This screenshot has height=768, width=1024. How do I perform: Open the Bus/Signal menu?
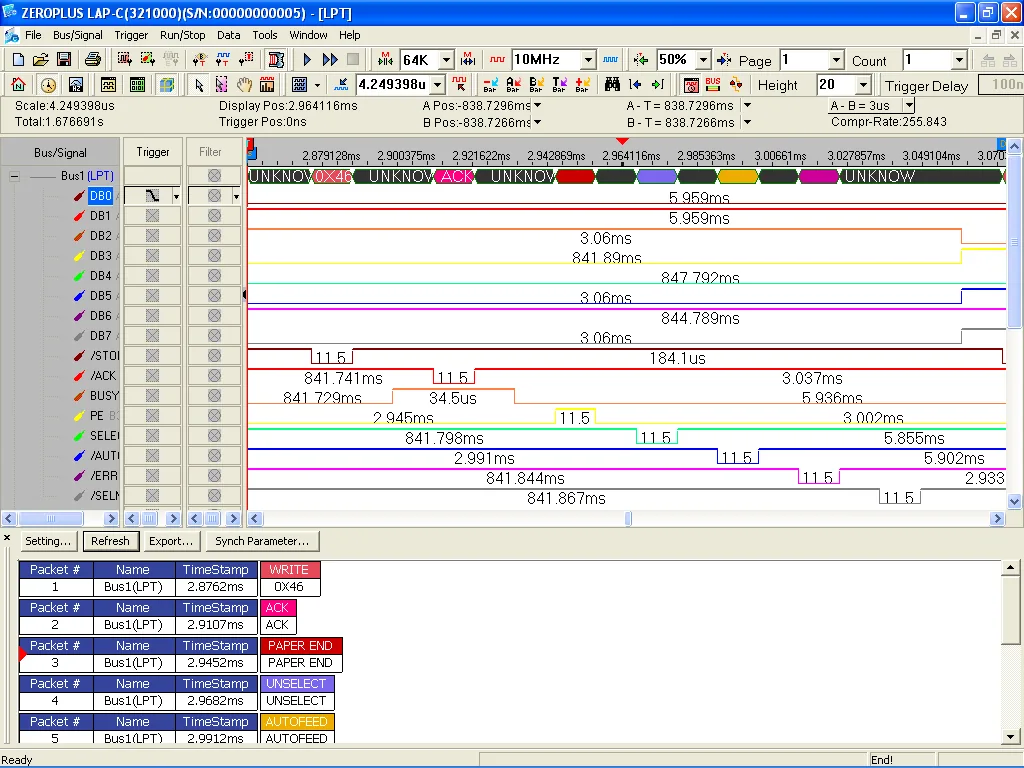[x=78, y=35]
